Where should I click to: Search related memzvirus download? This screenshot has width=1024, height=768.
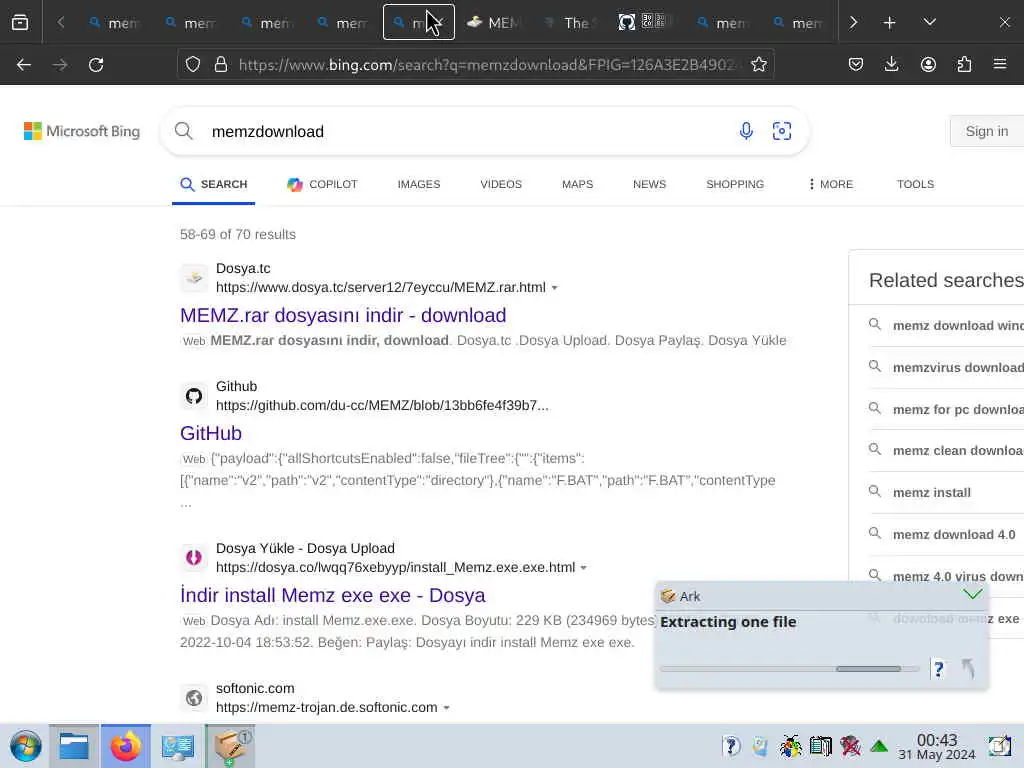[x=957, y=368]
